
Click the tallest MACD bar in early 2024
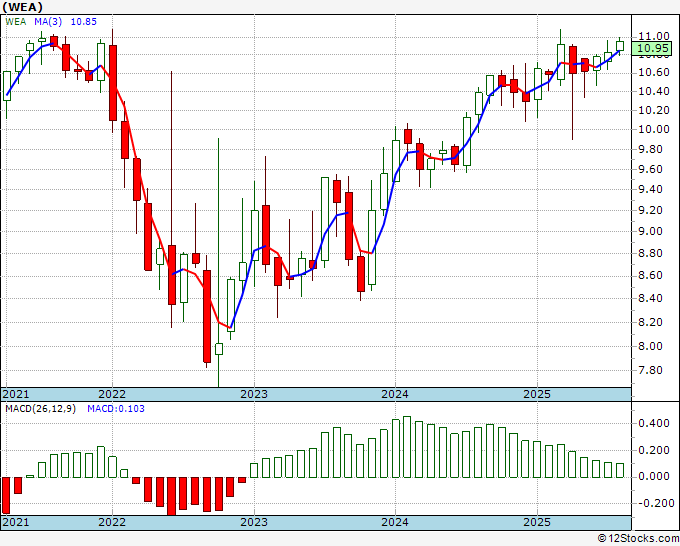[x=407, y=447]
